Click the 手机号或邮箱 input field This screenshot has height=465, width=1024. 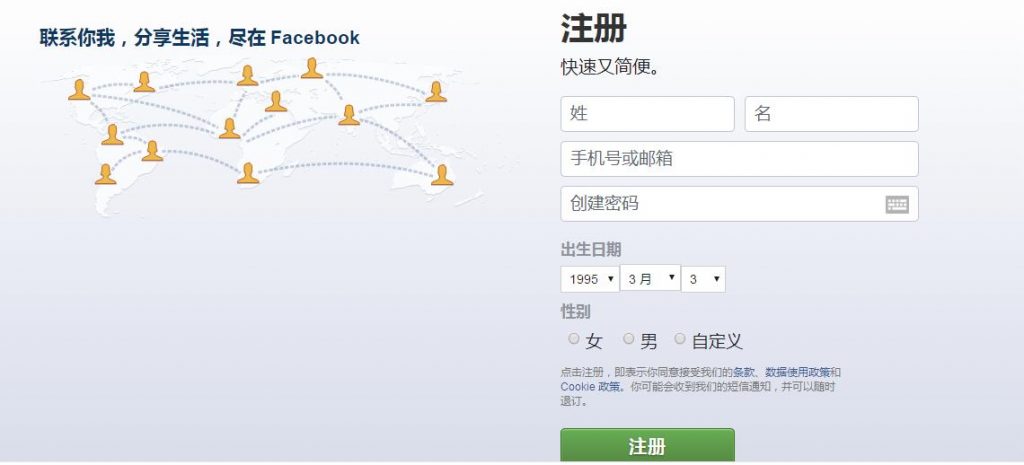tap(739, 159)
